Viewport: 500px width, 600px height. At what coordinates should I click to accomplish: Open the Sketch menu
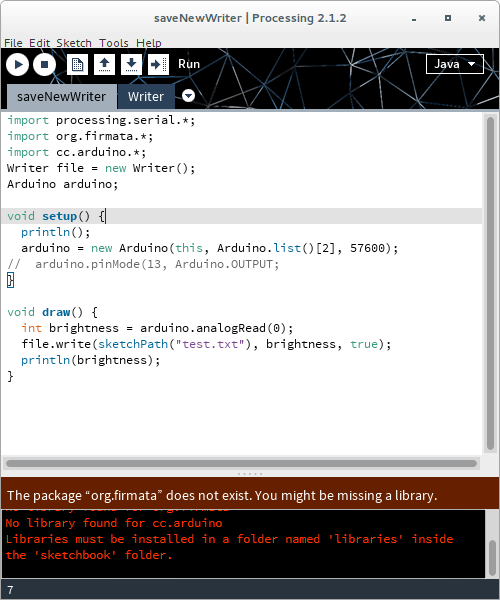pyautogui.click(x=74, y=43)
